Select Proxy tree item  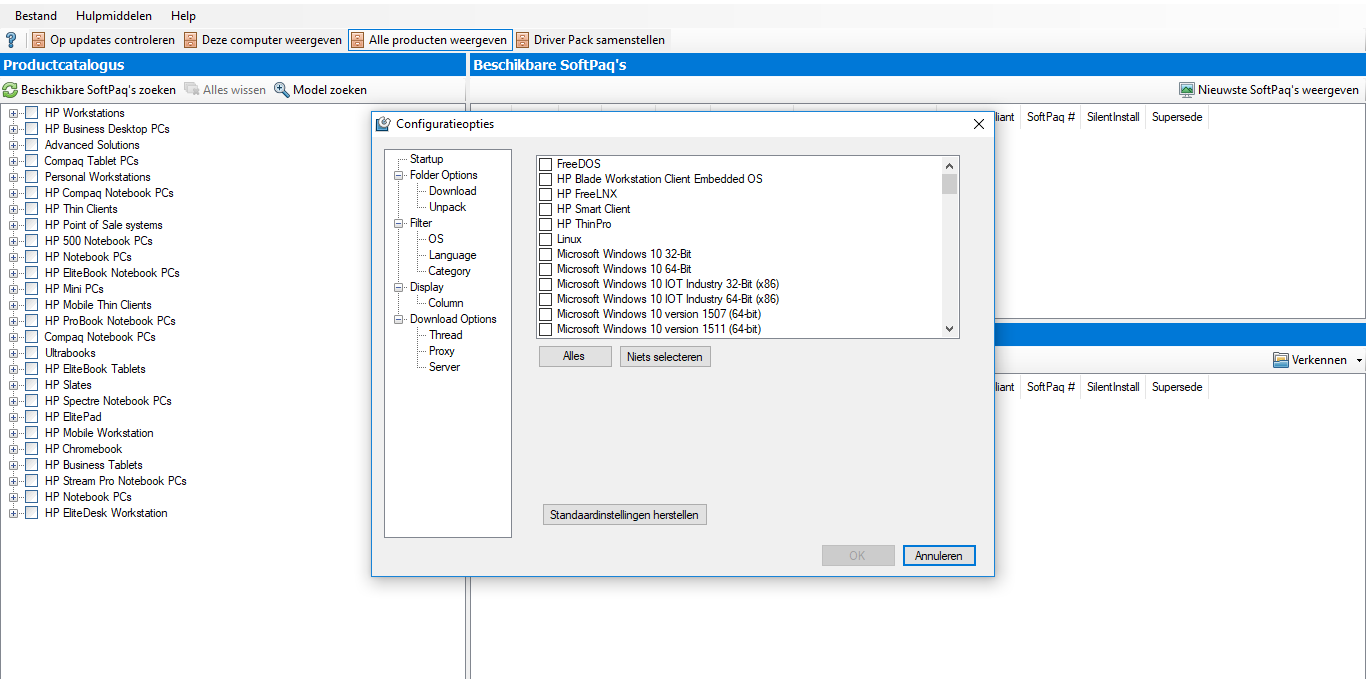[442, 351]
